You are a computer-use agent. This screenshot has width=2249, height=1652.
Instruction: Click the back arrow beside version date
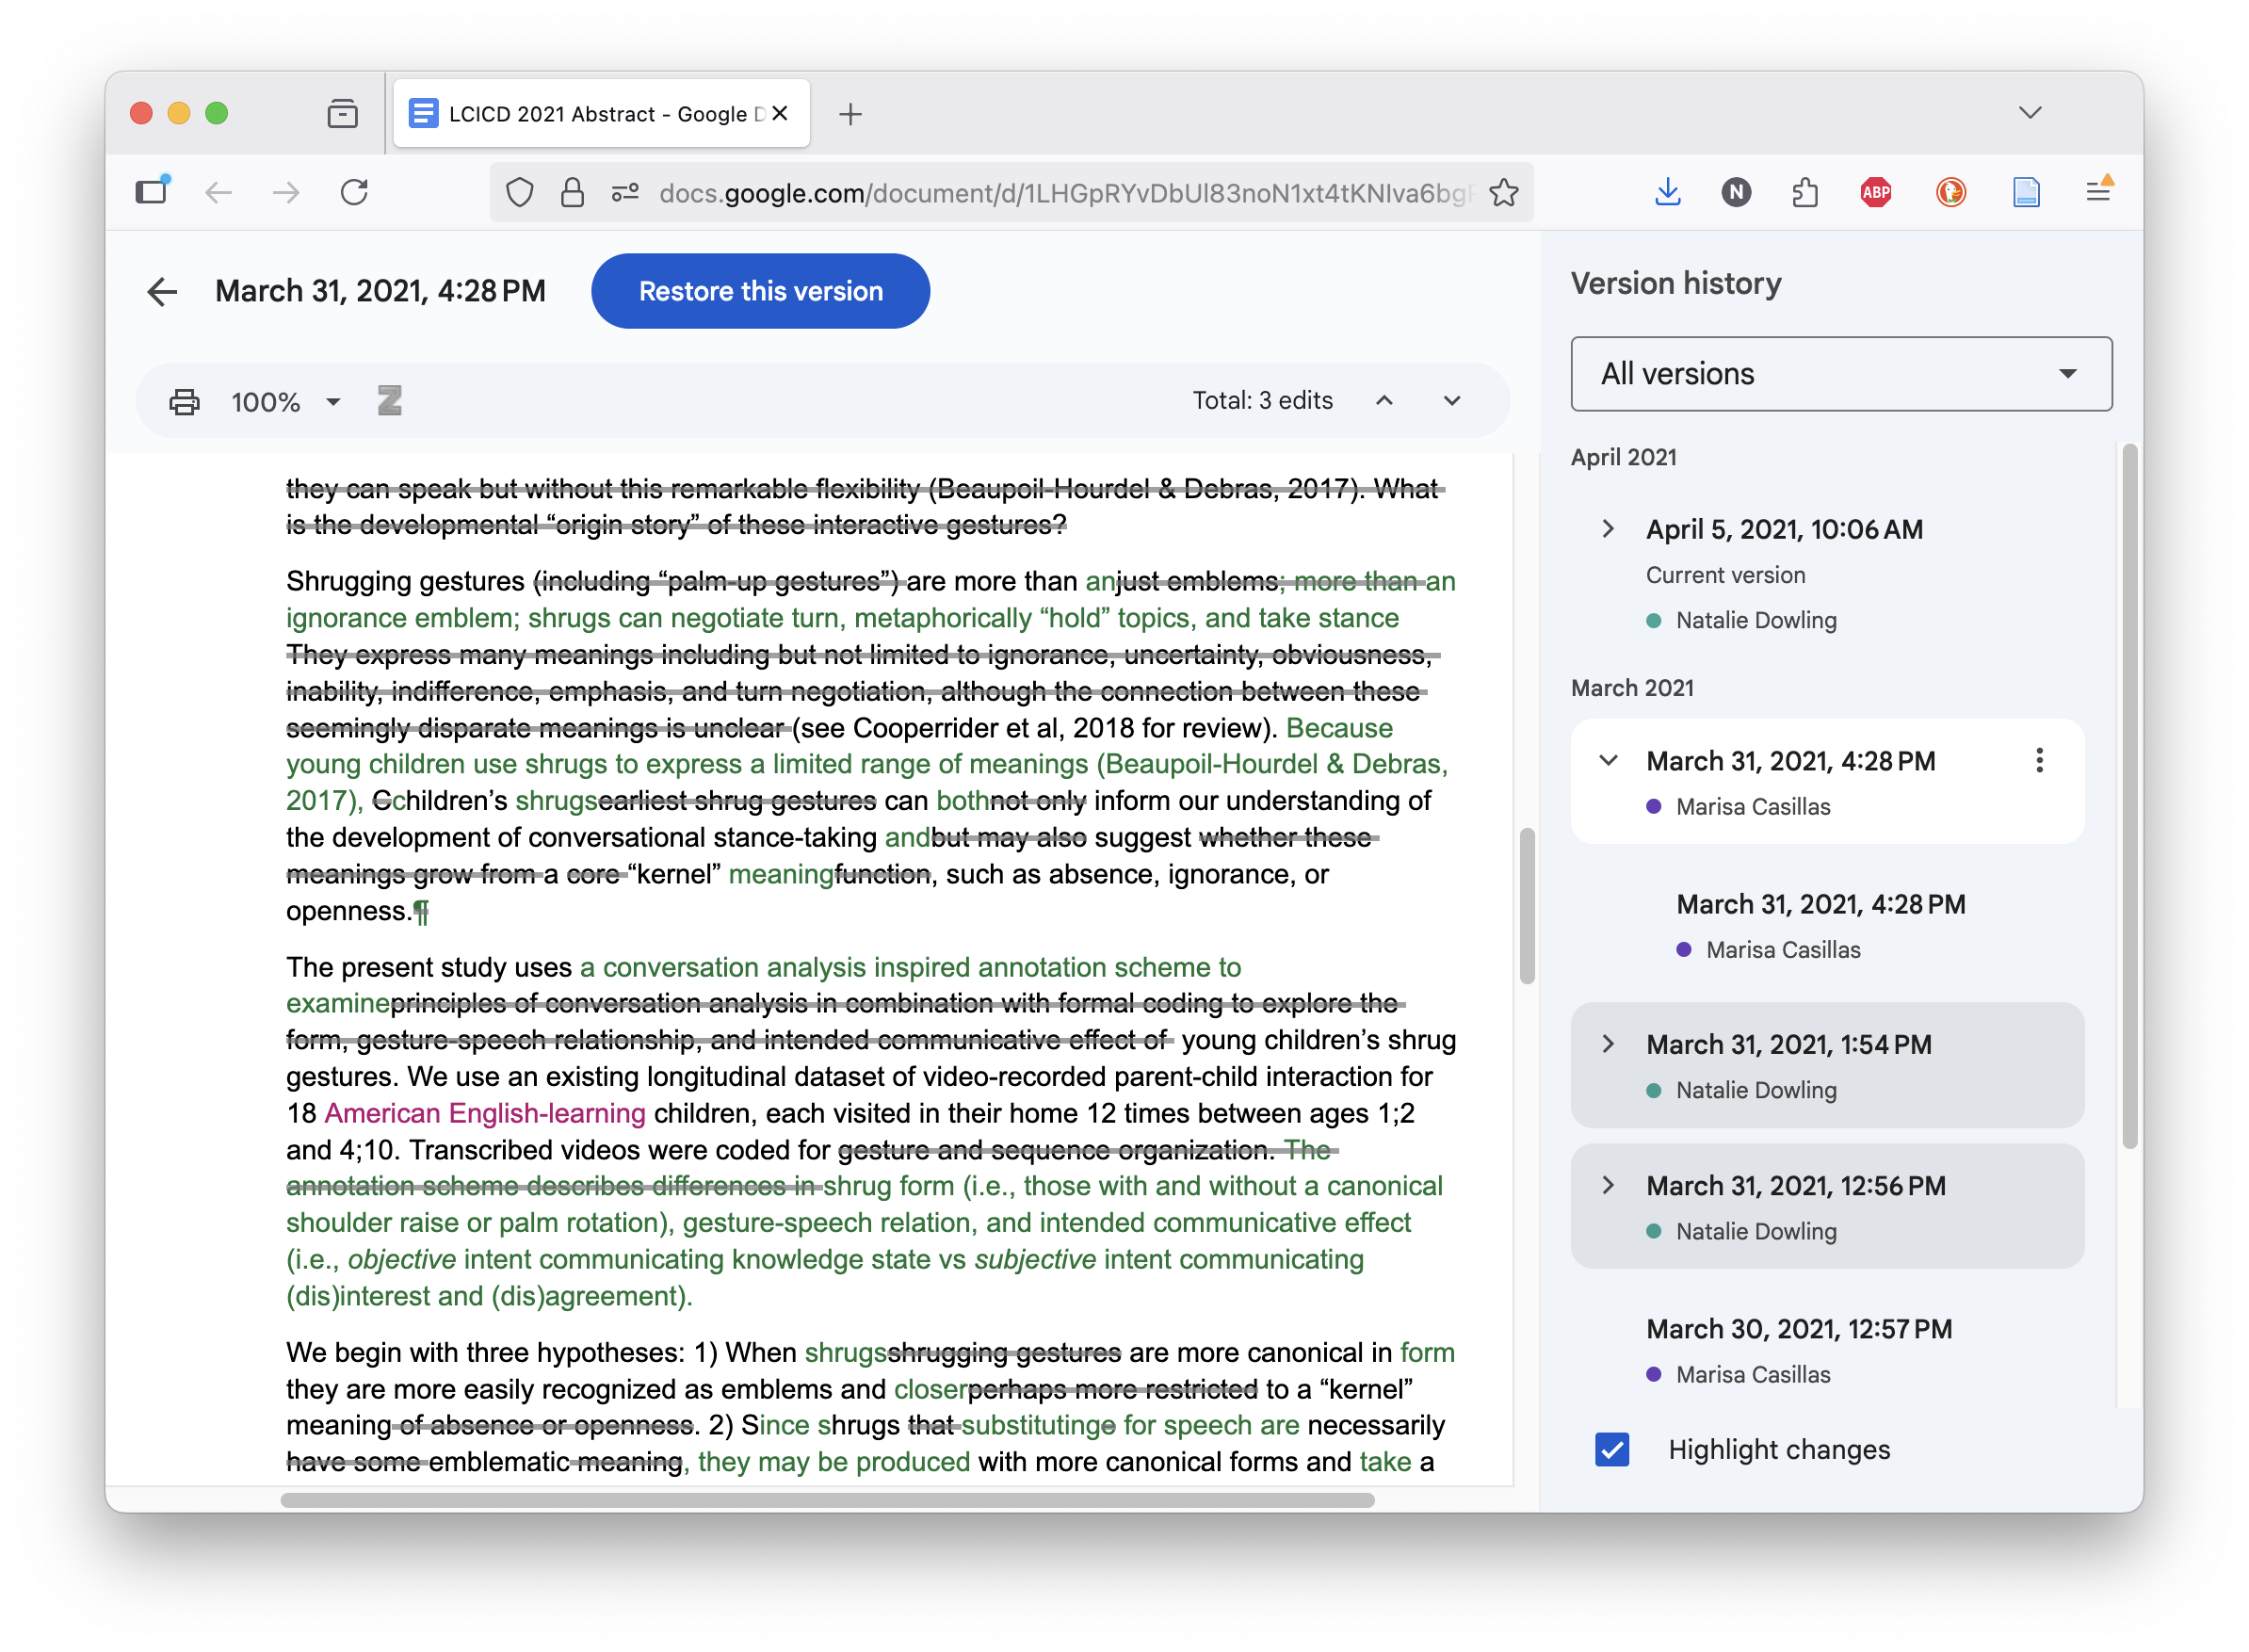[162, 291]
